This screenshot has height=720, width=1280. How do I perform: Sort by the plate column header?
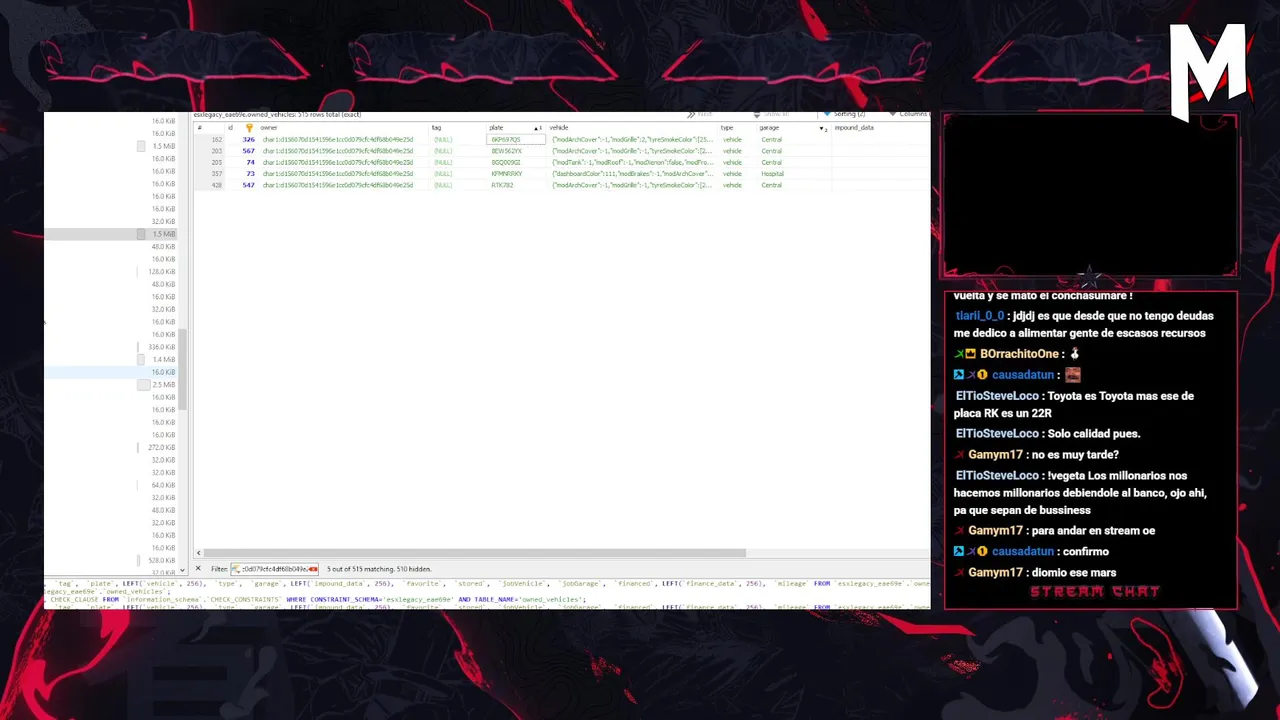(x=515, y=128)
